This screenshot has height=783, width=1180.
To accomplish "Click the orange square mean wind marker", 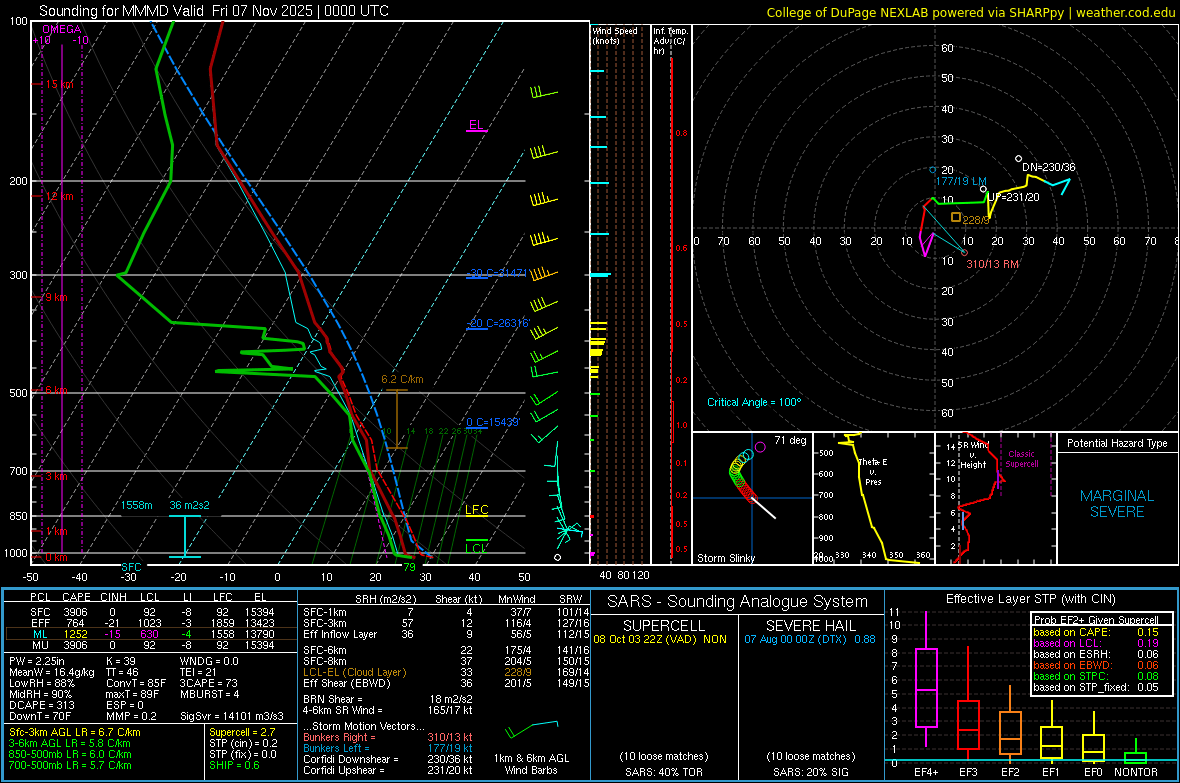I will pyautogui.click(x=956, y=217).
